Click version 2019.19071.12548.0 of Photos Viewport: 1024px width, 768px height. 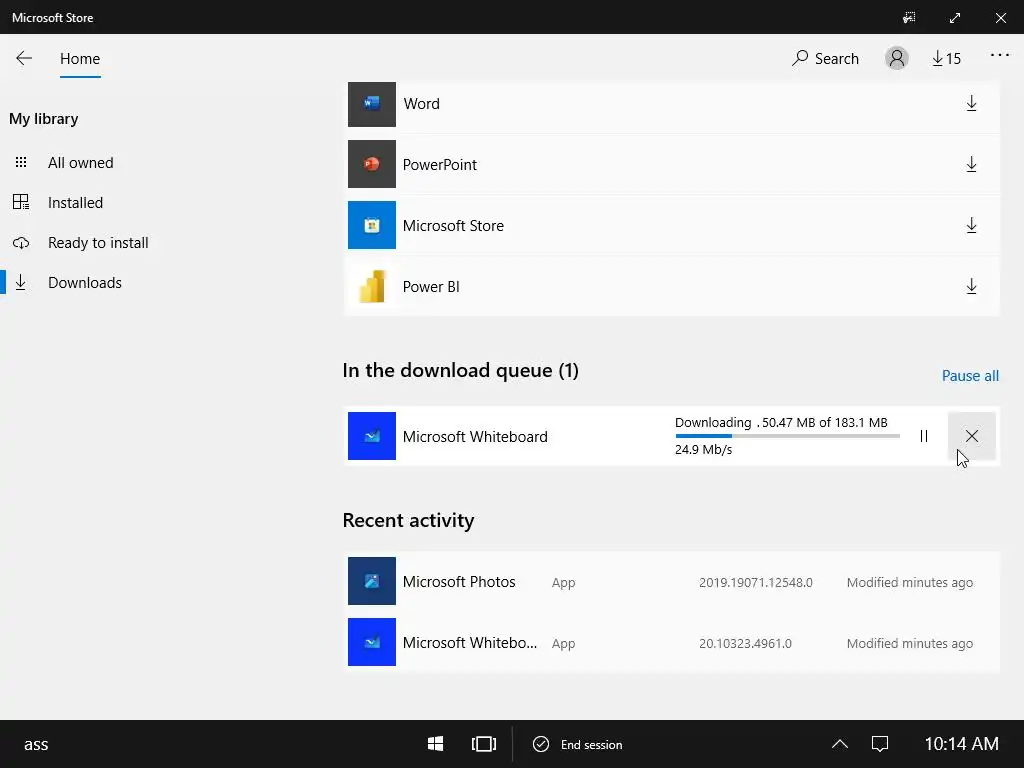[x=756, y=582]
